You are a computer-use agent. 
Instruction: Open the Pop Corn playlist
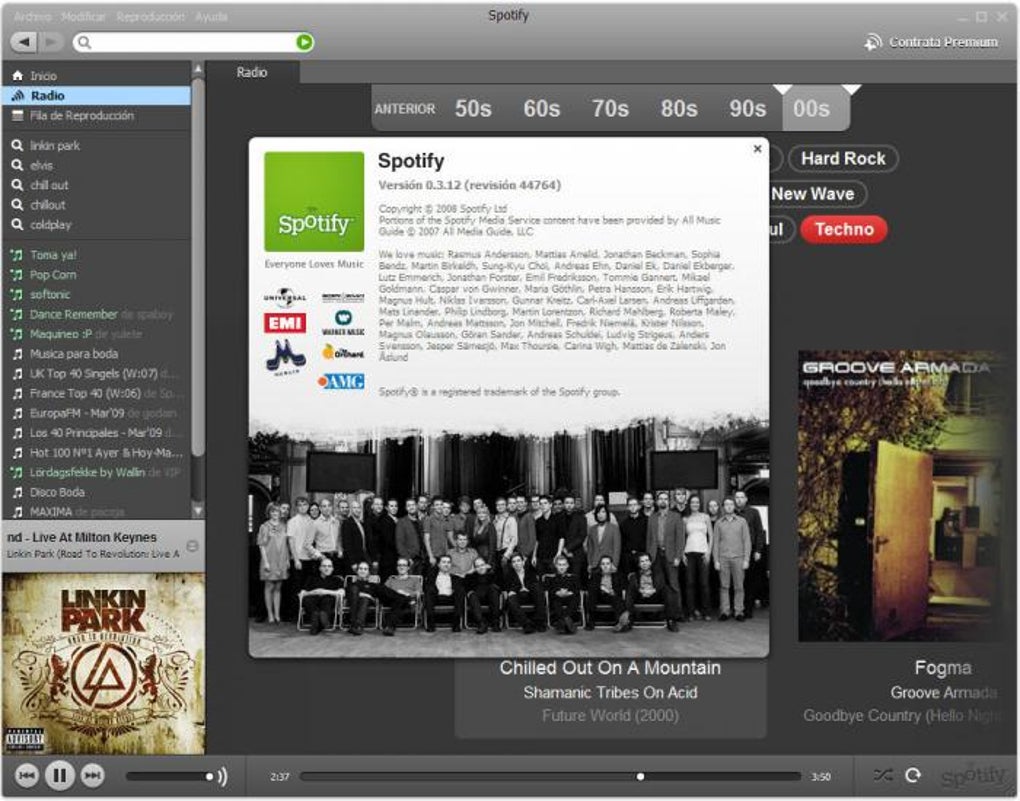[x=97, y=275]
